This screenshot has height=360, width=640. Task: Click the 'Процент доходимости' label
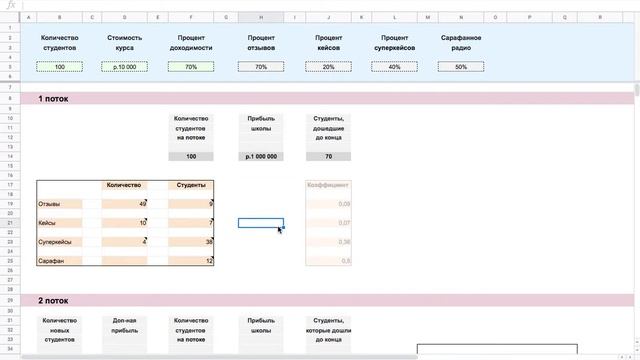[191, 42]
